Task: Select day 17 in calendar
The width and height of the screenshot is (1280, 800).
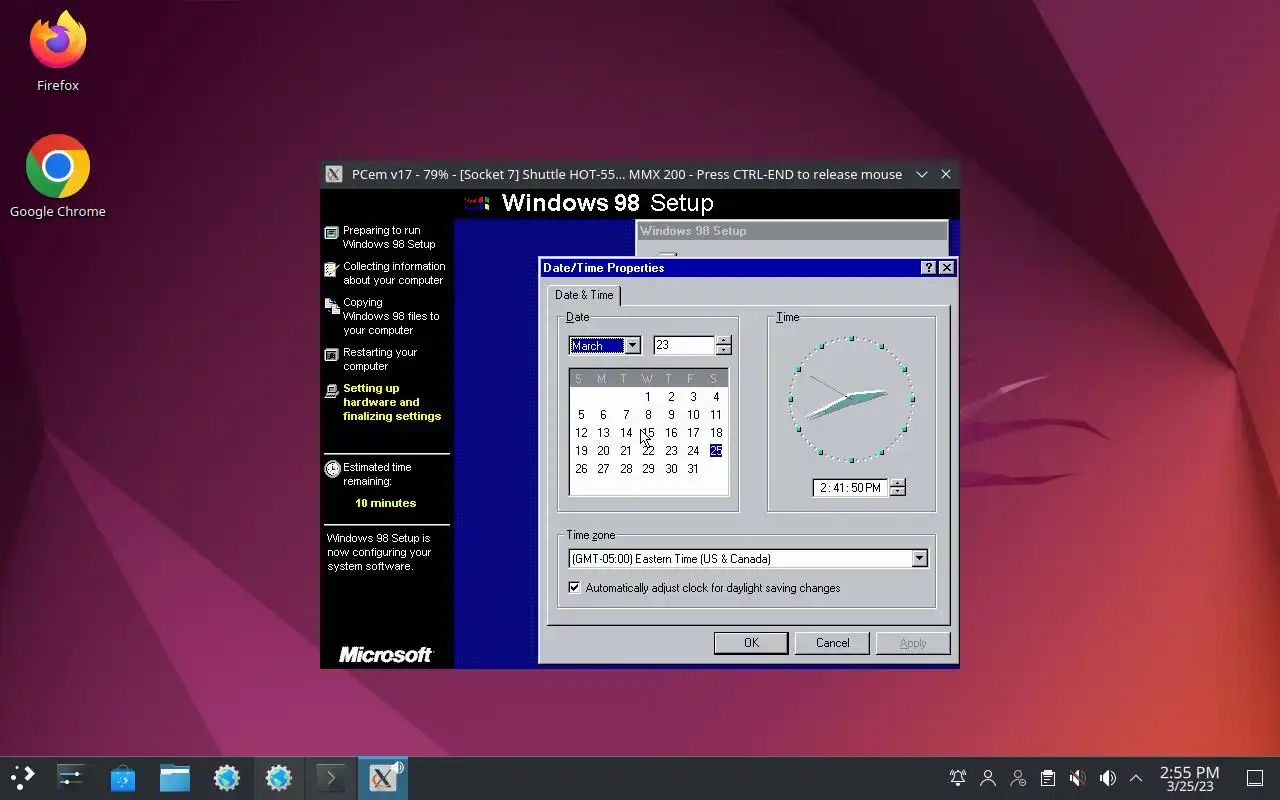Action: click(x=693, y=433)
